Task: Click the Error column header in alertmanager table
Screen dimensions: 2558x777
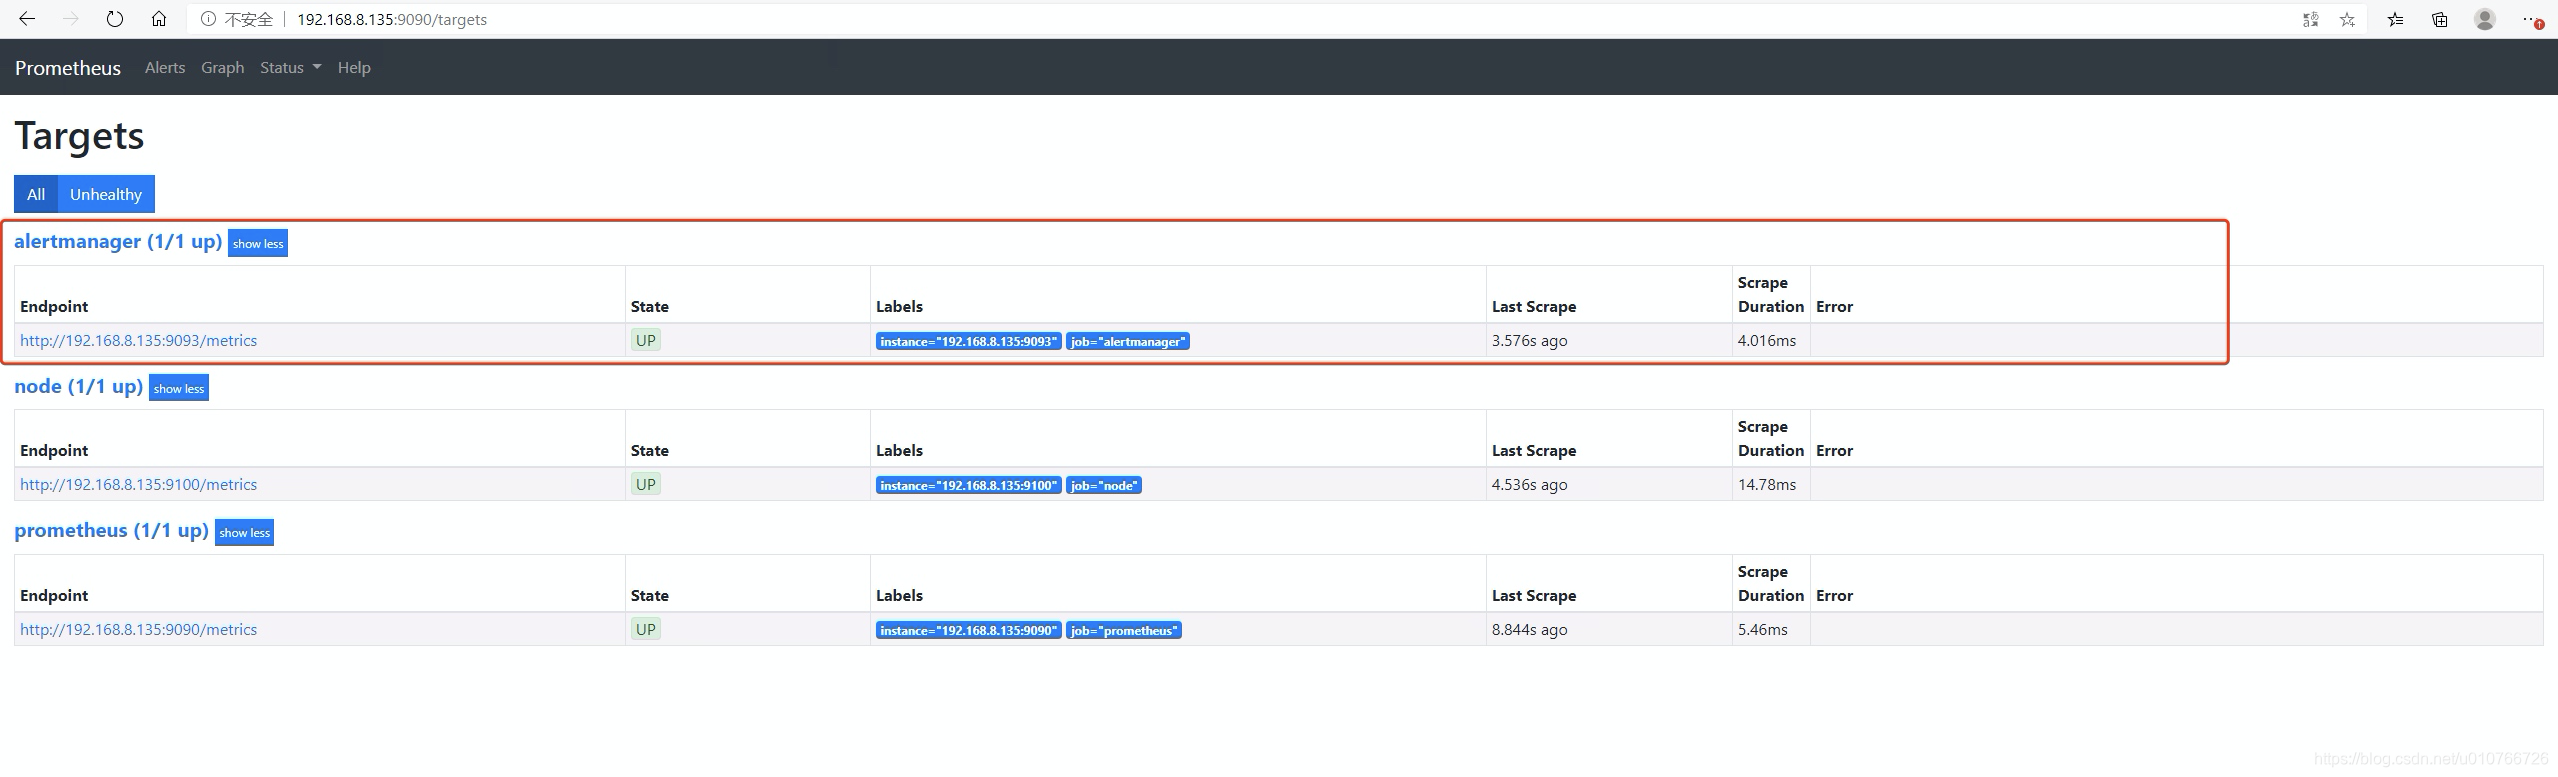Action: point(1834,306)
